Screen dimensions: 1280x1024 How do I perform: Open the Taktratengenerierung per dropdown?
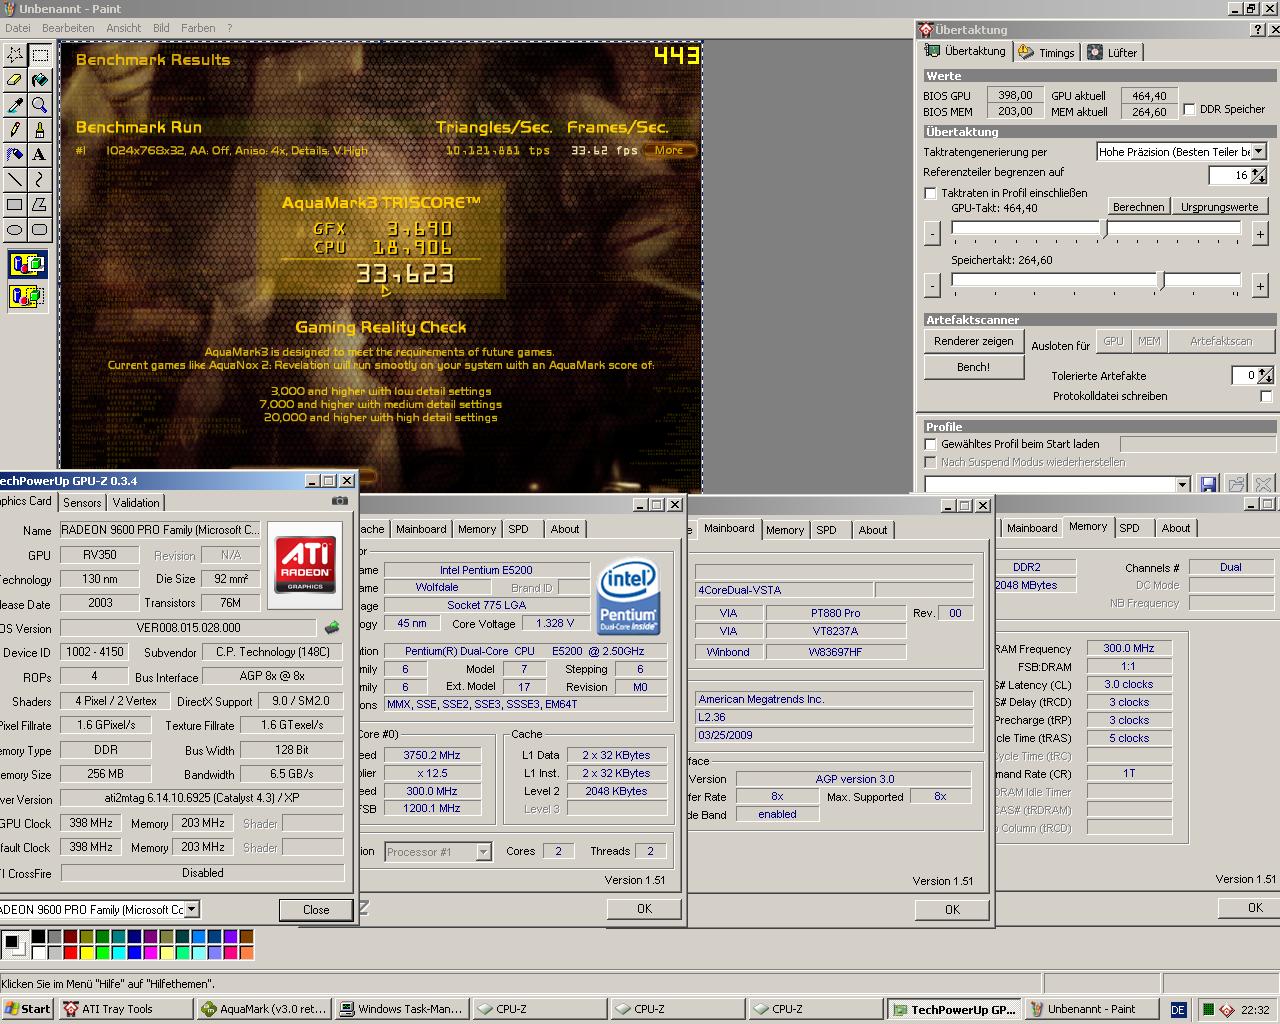click(x=1259, y=152)
